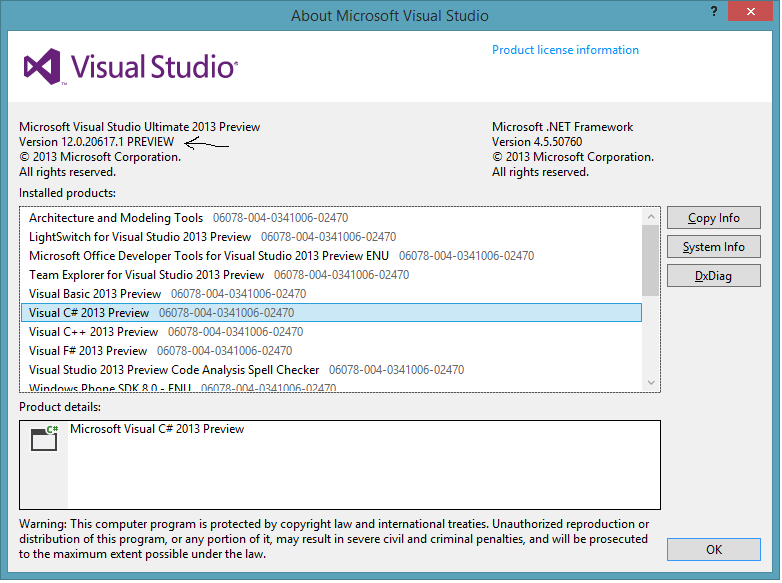Click the installed products scrollbar thumb

651,260
